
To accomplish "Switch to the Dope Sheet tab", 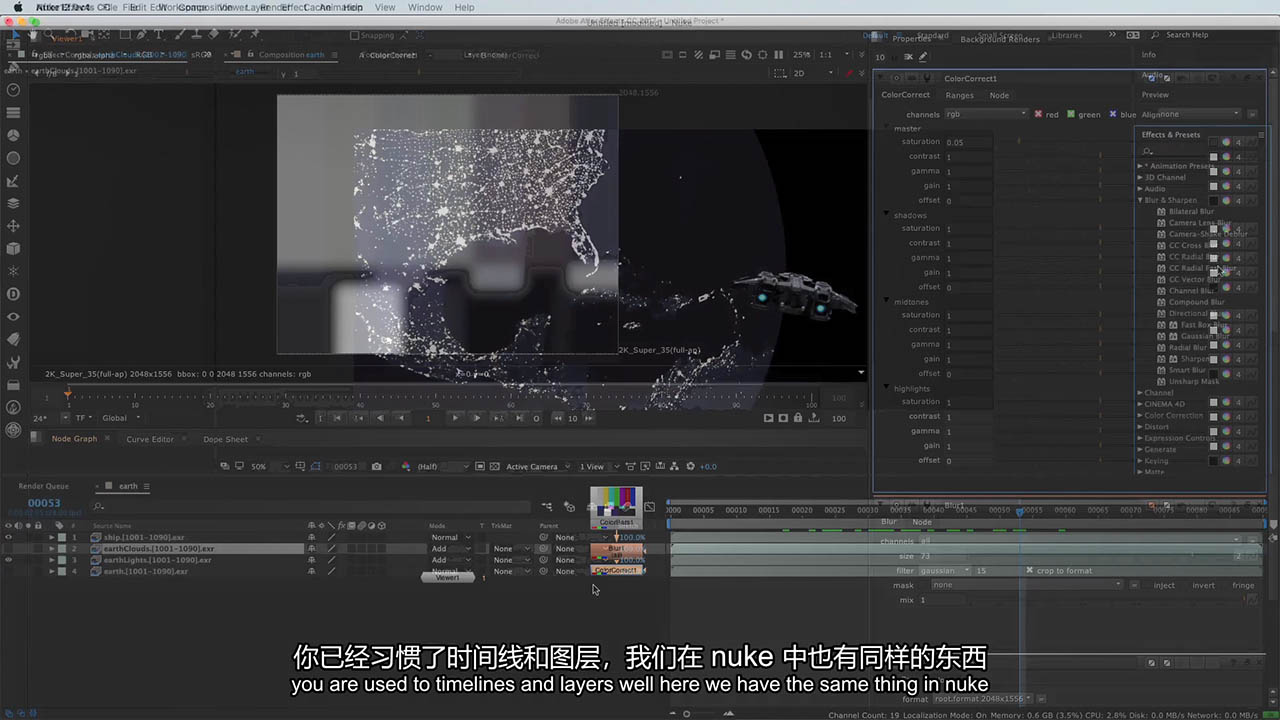I will click(226, 439).
